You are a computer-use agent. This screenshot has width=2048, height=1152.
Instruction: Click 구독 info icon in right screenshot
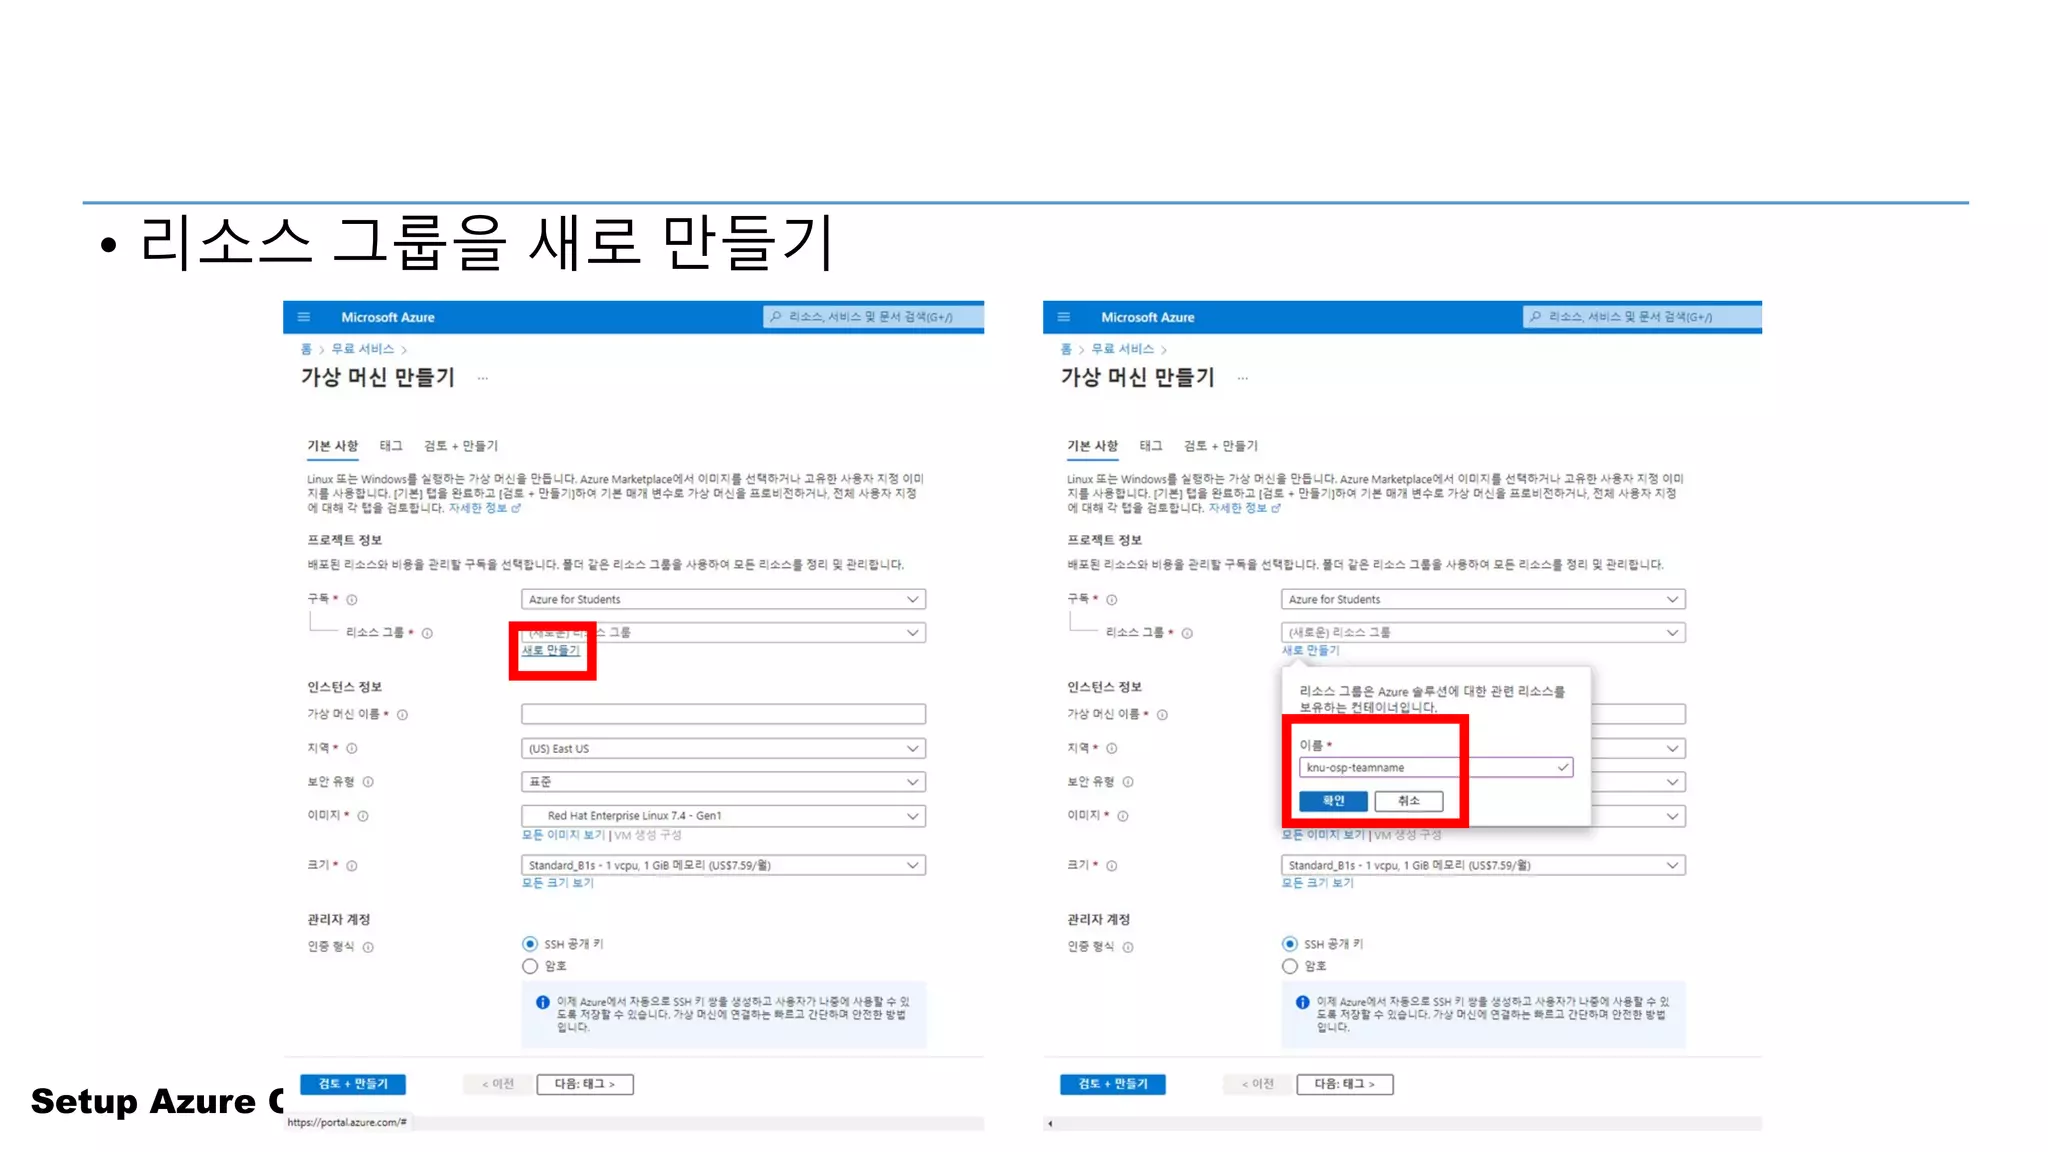pyautogui.click(x=1112, y=600)
